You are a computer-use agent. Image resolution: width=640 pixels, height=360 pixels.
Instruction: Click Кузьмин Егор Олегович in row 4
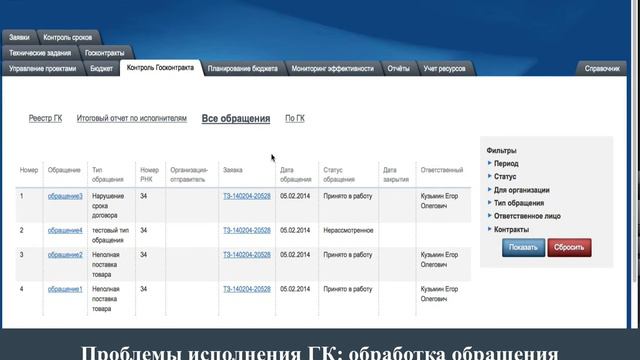coord(439,294)
